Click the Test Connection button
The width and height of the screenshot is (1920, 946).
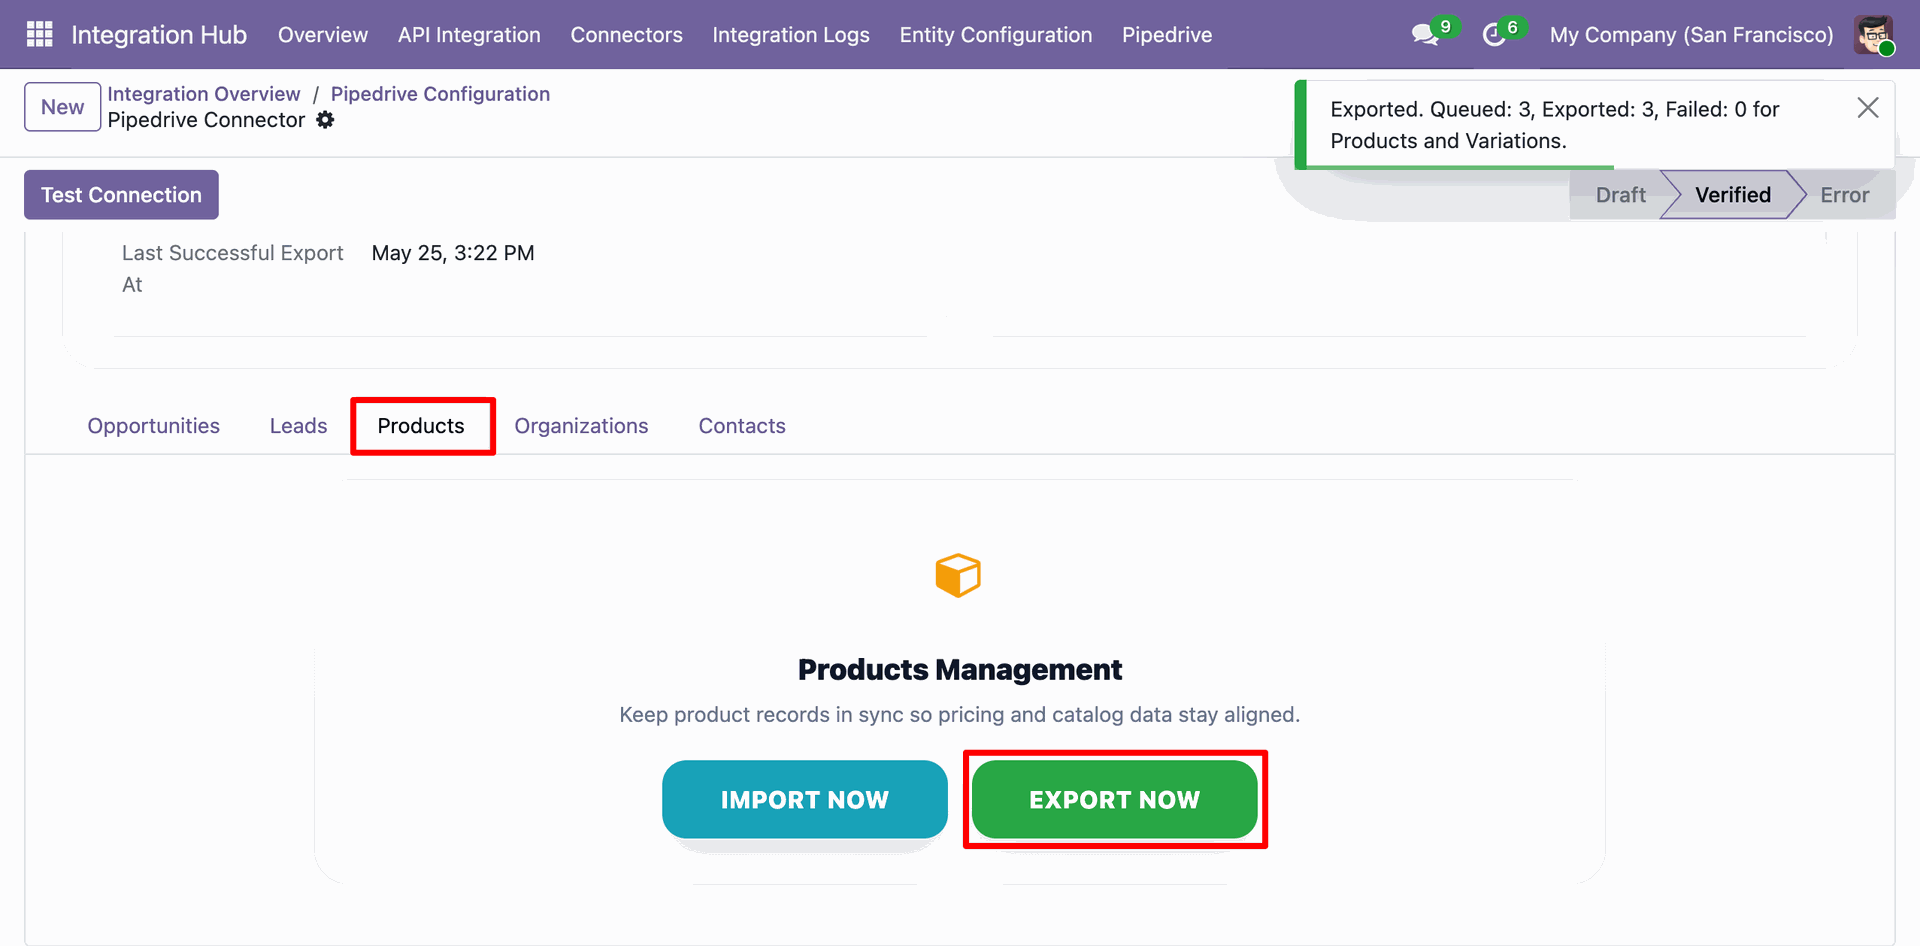[121, 195]
